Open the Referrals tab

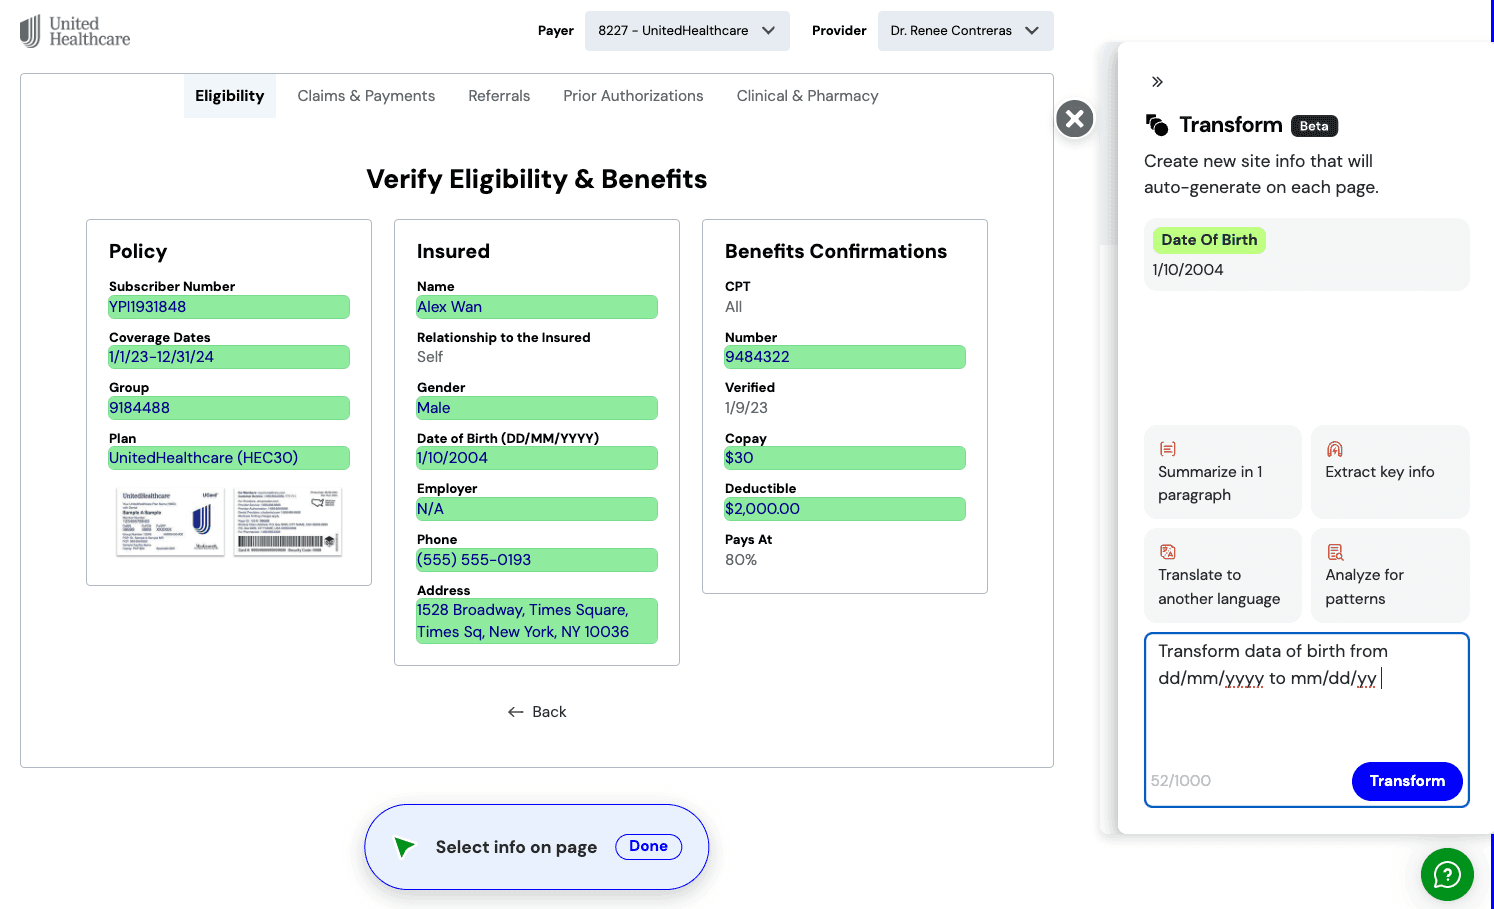tap(499, 96)
